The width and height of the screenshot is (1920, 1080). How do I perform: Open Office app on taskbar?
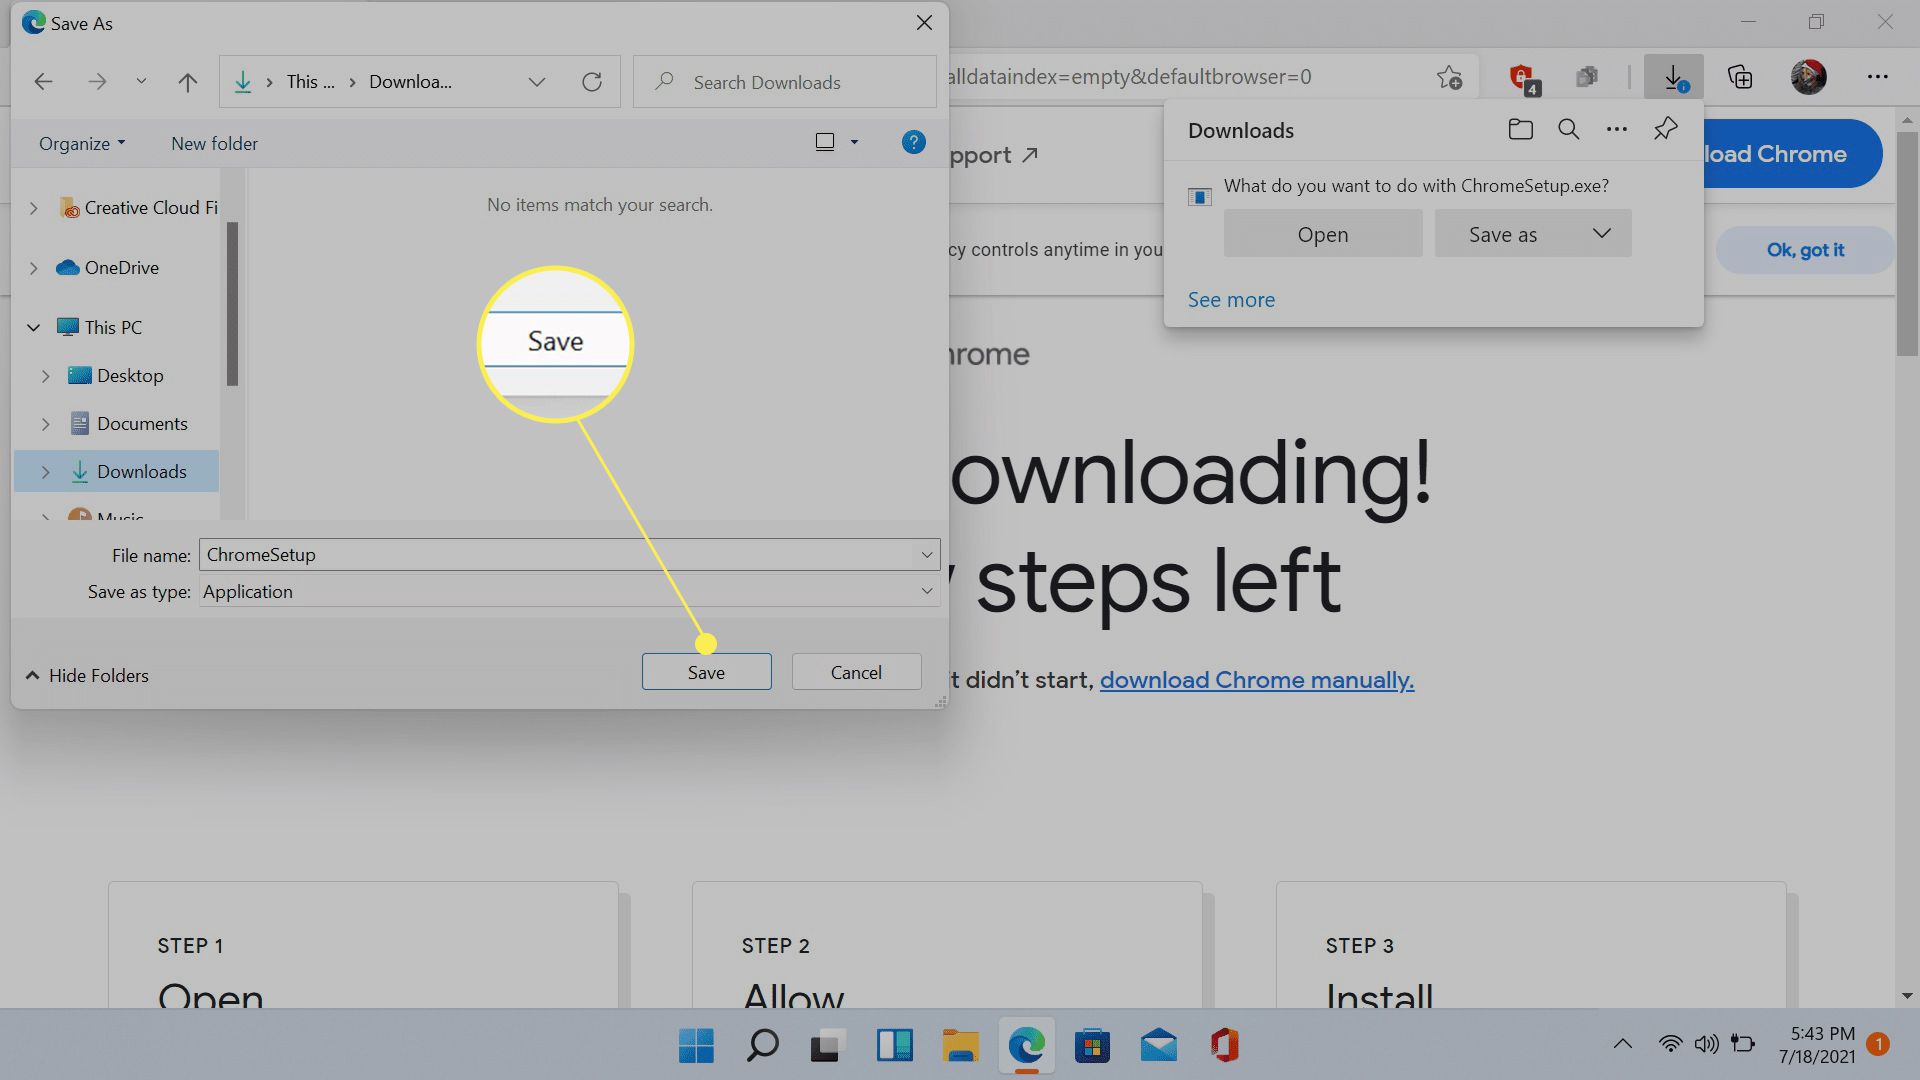tap(1224, 1046)
